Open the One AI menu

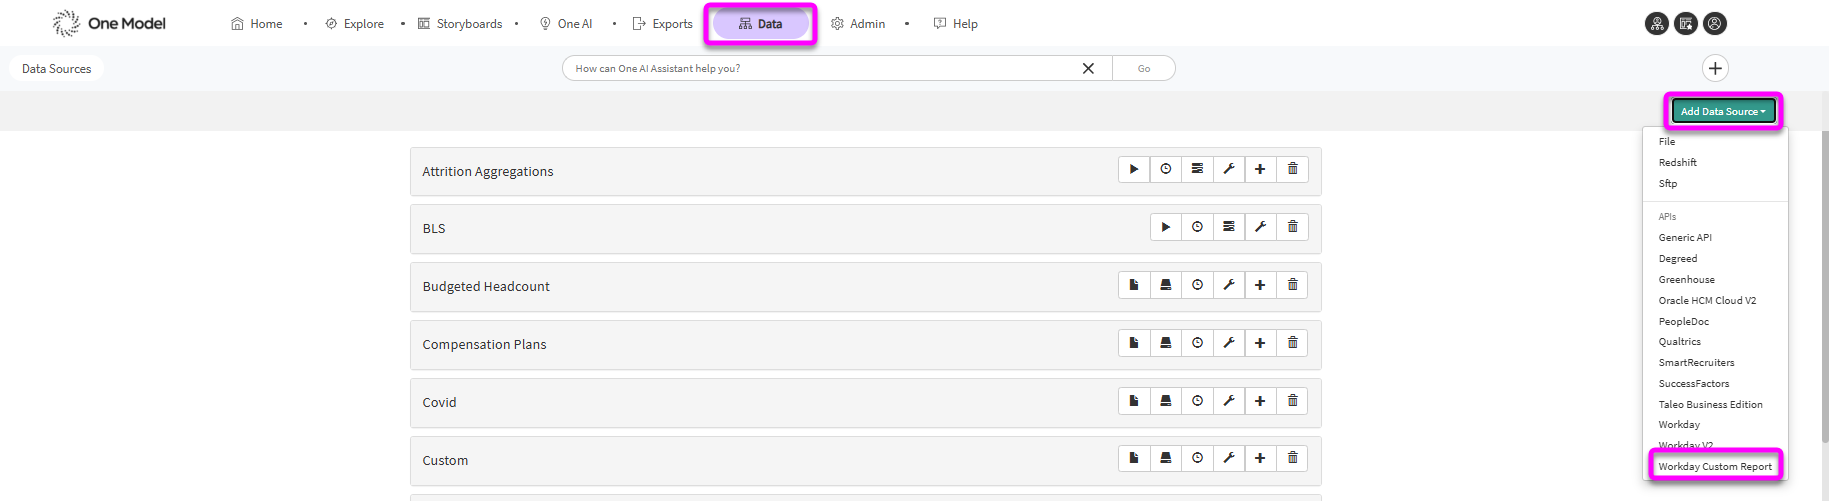point(566,24)
